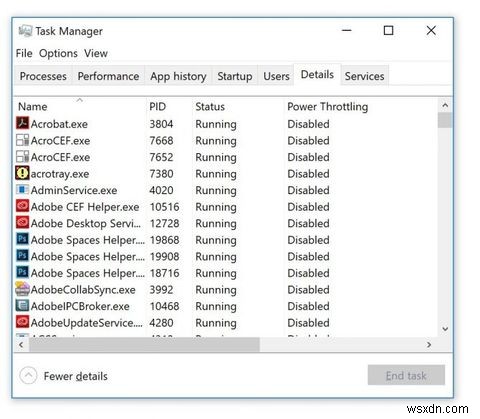The image size is (480, 419).
Task: Open the View menu
Action: click(96, 53)
